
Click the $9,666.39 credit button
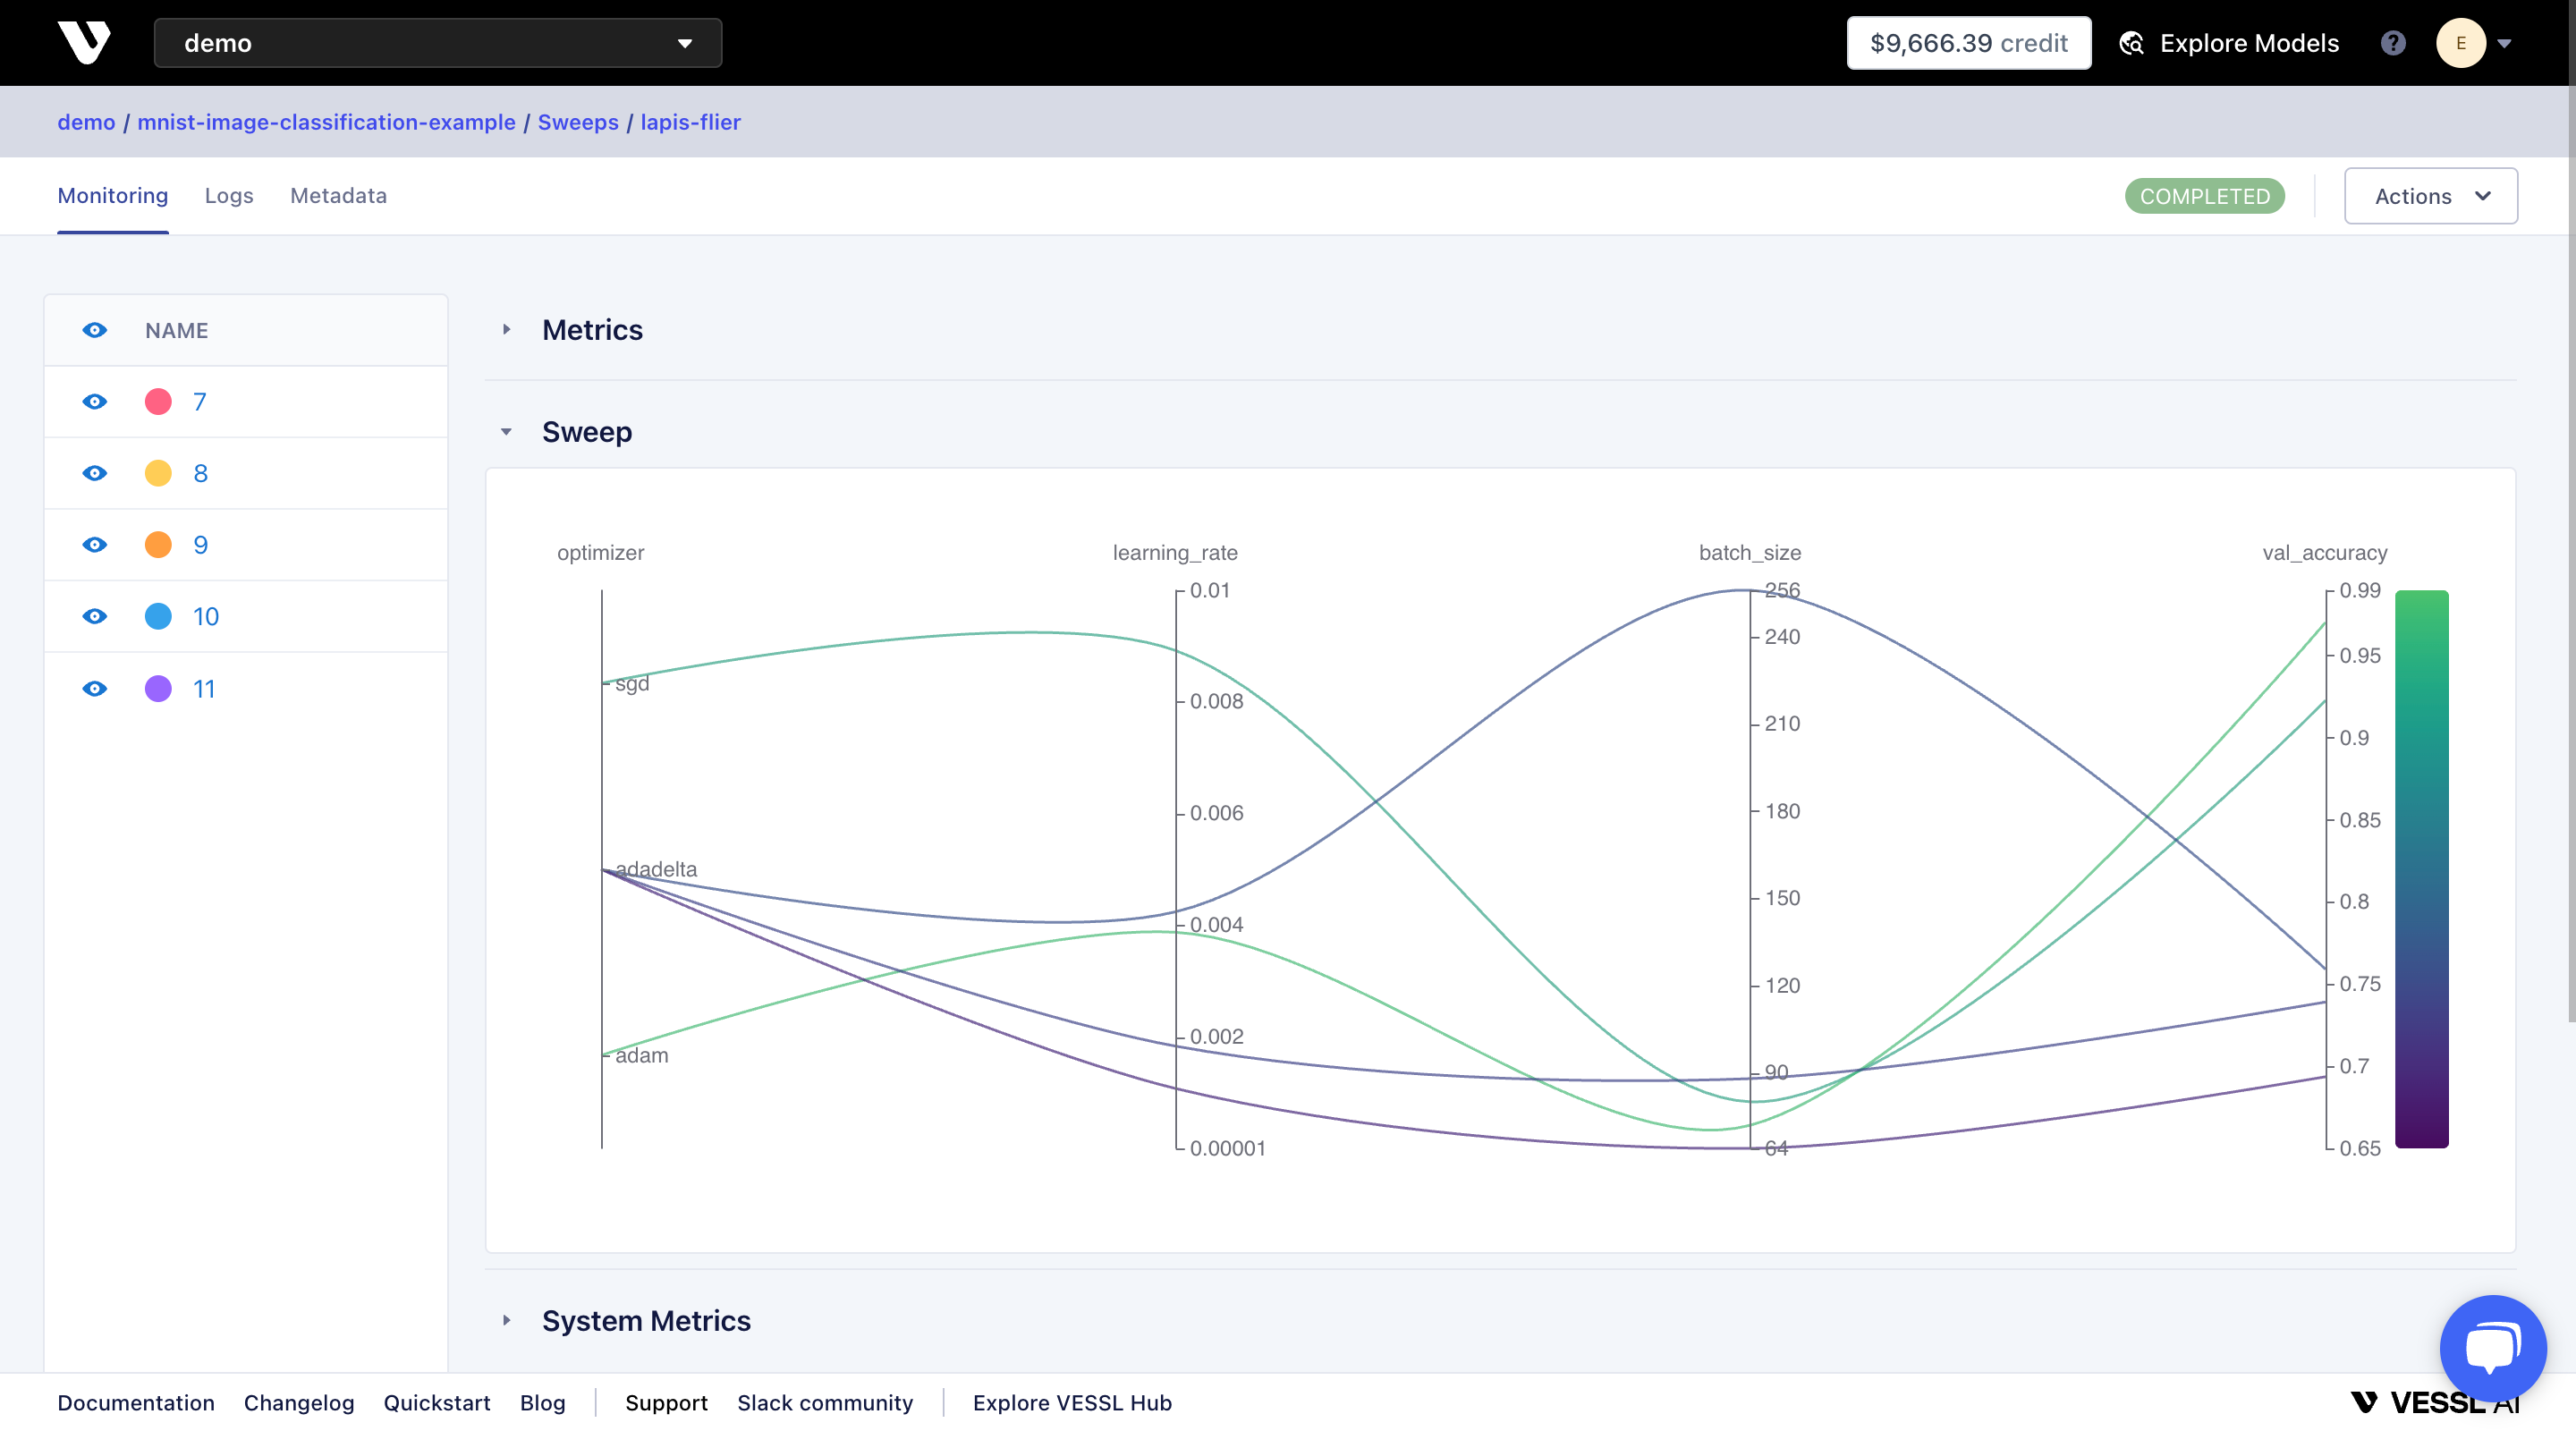click(x=1968, y=43)
